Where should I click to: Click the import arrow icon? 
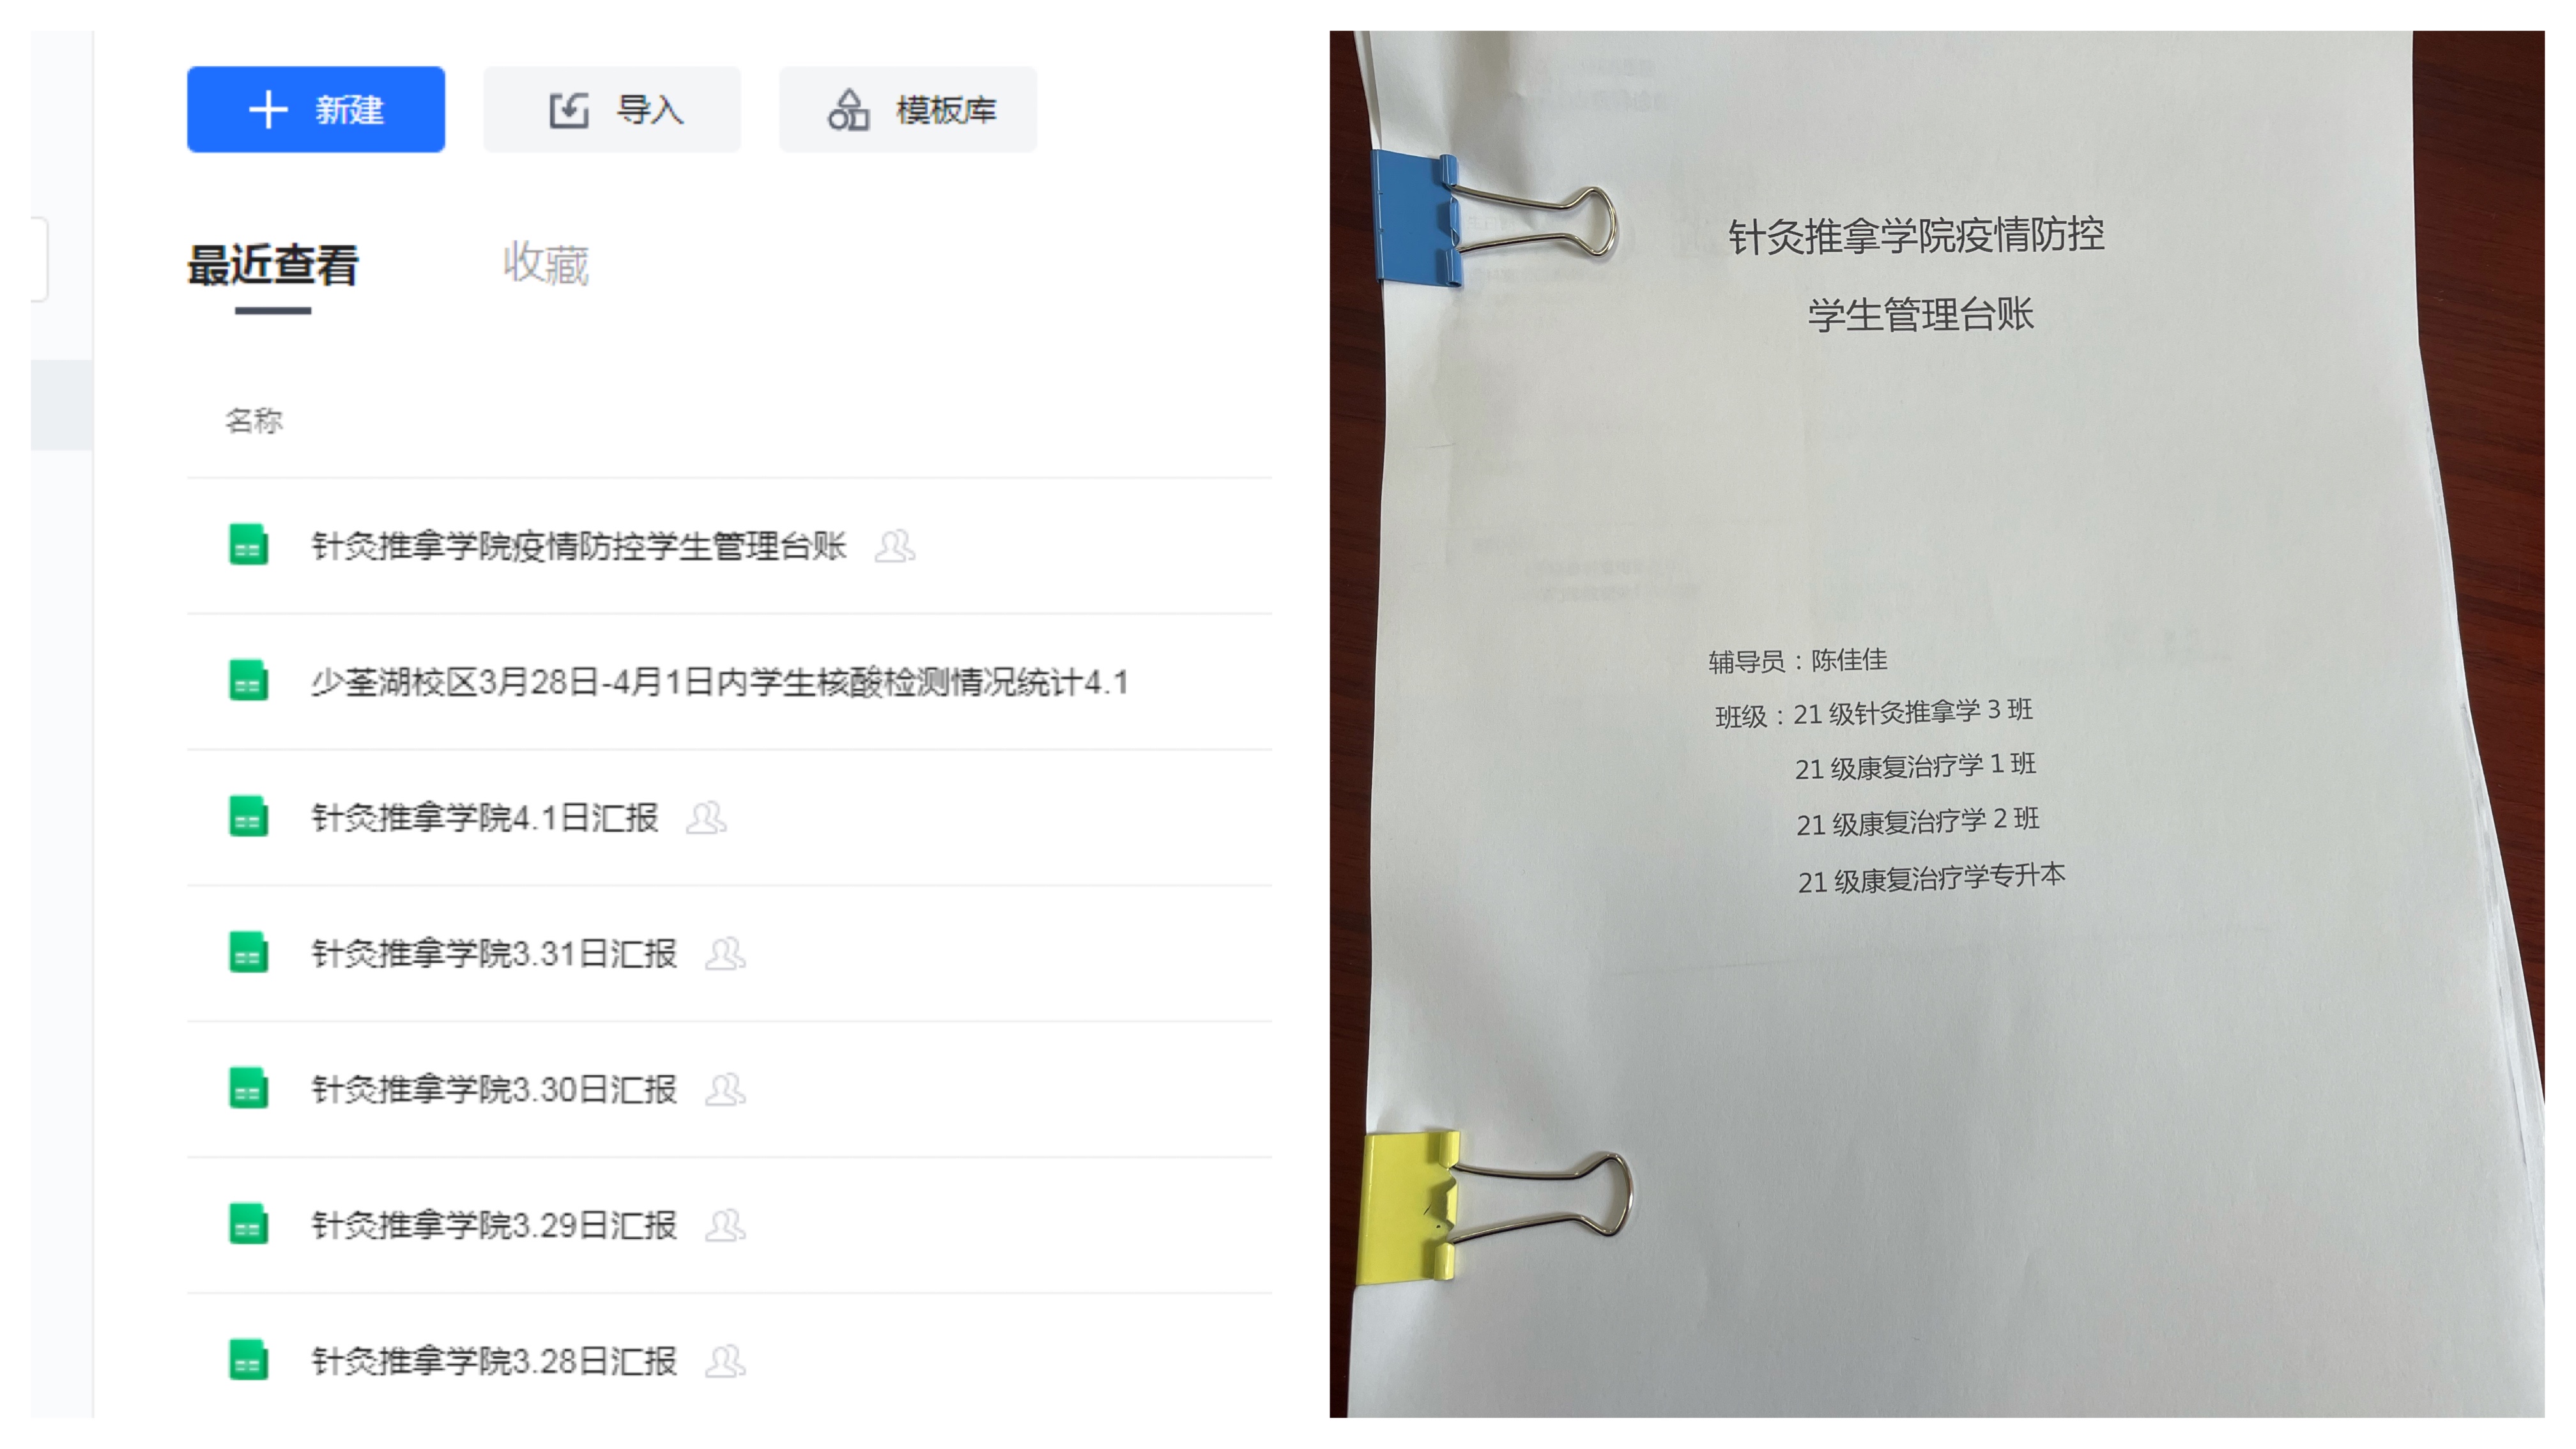569,109
